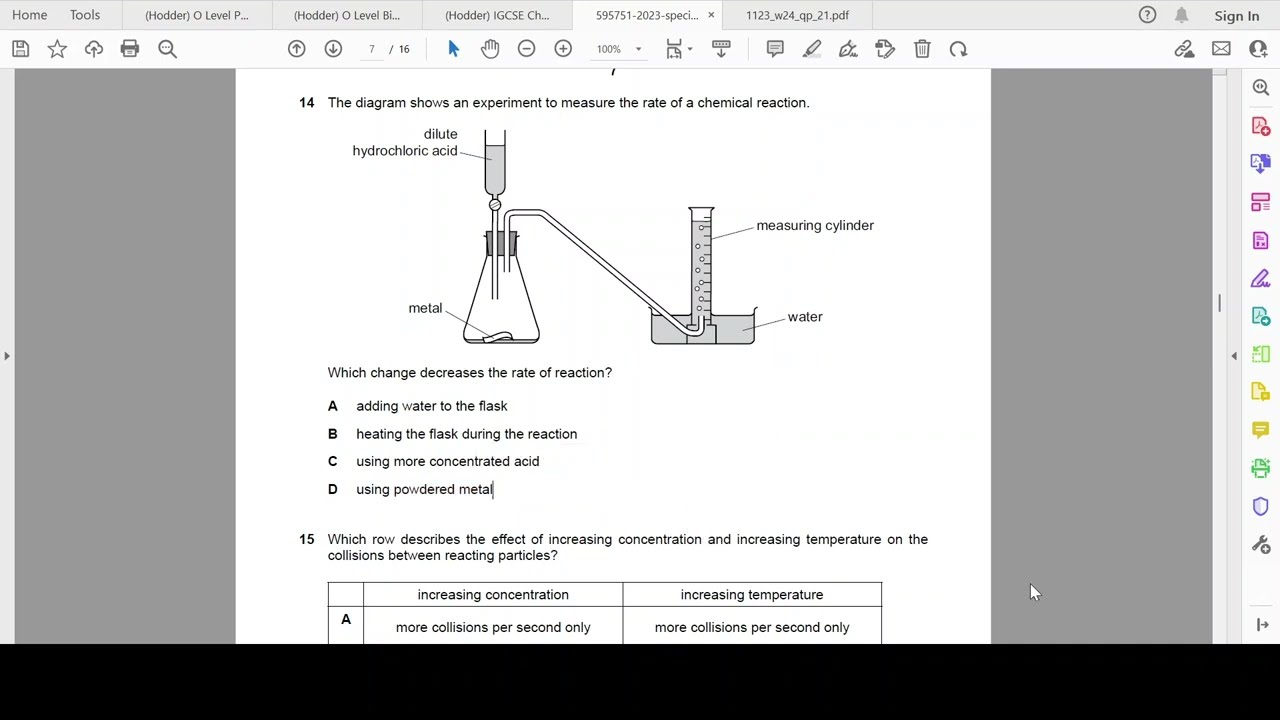Activate the selection arrow tool
The height and width of the screenshot is (720, 1280).
tap(453, 49)
